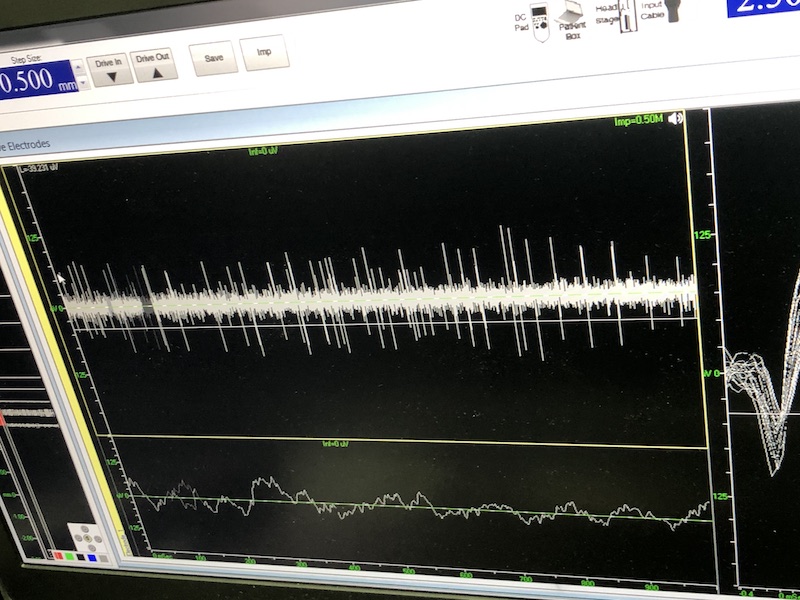Click the Imp impedance button
This screenshot has width=800, height=600.
point(263,52)
